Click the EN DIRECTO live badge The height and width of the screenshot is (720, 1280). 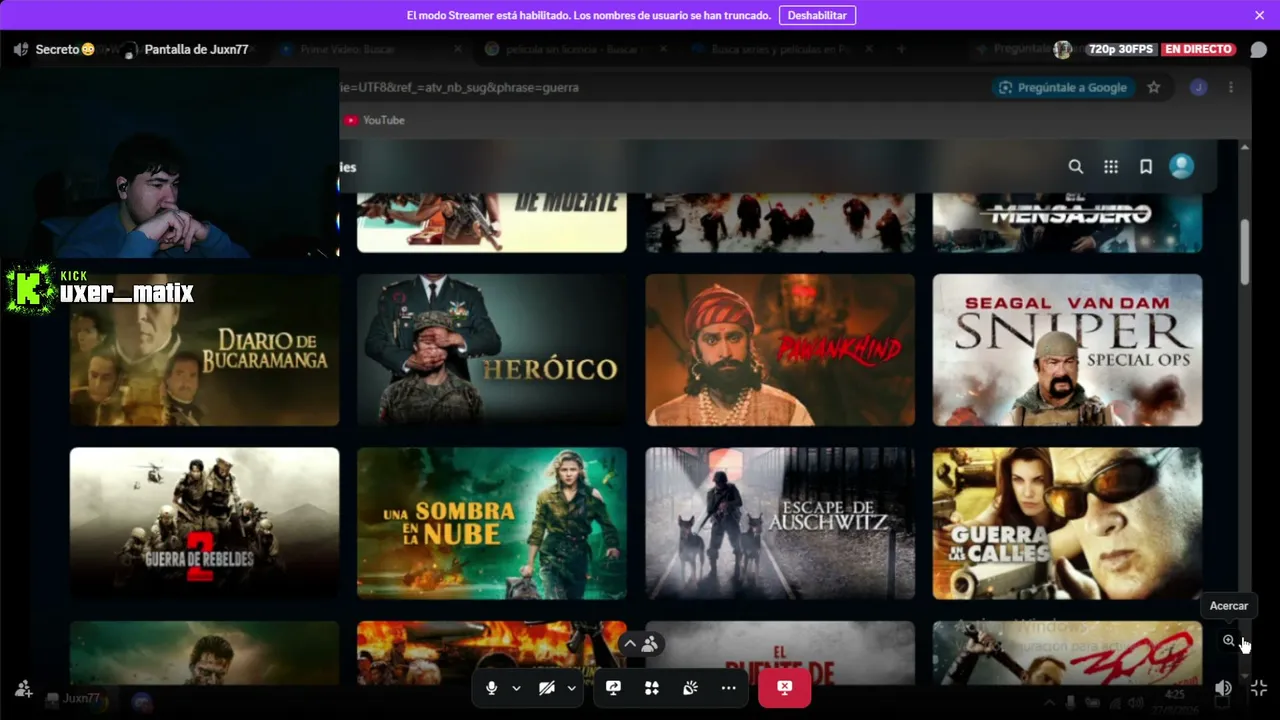tap(1199, 49)
